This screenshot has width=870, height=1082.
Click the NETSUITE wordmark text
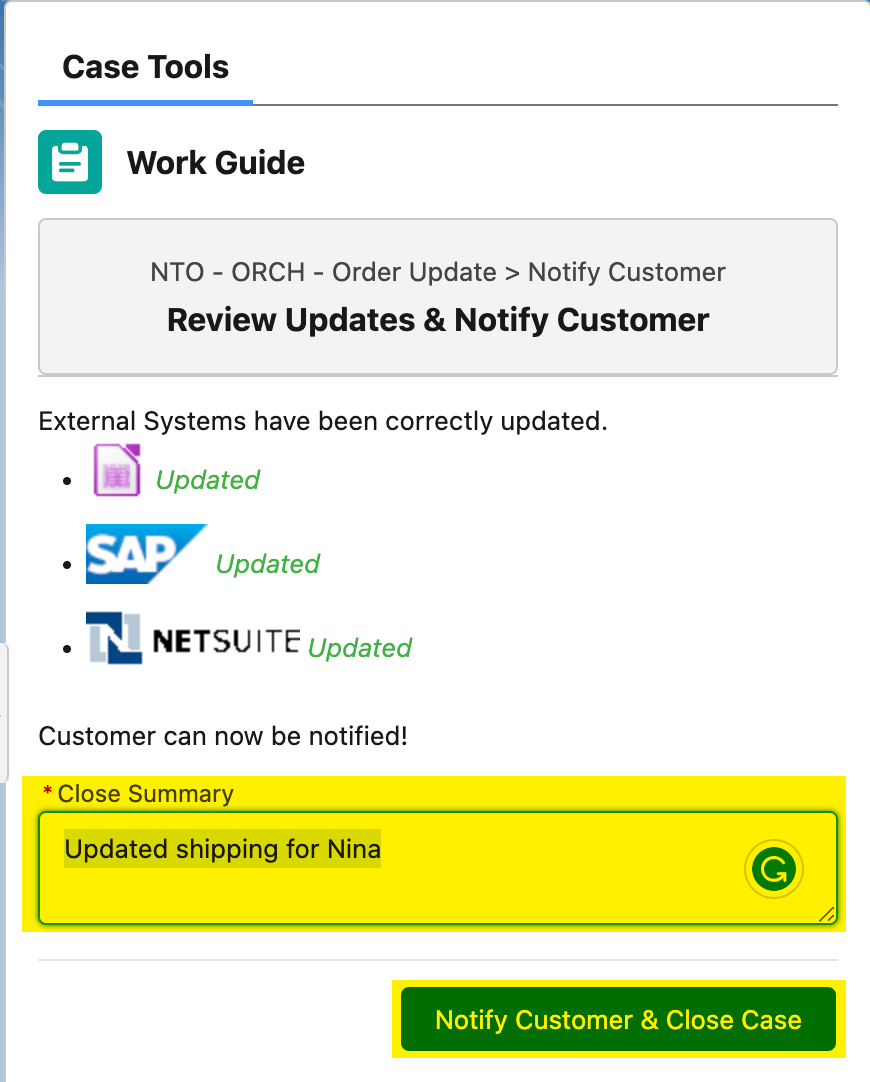(x=226, y=641)
